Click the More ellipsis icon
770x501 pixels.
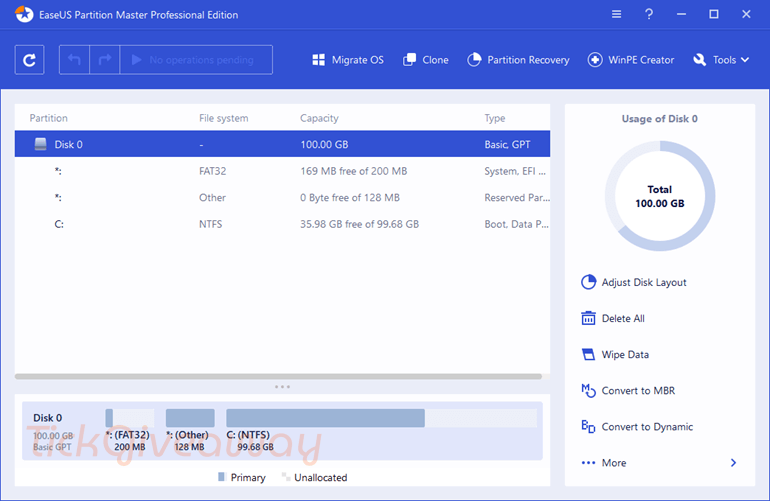(x=588, y=463)
